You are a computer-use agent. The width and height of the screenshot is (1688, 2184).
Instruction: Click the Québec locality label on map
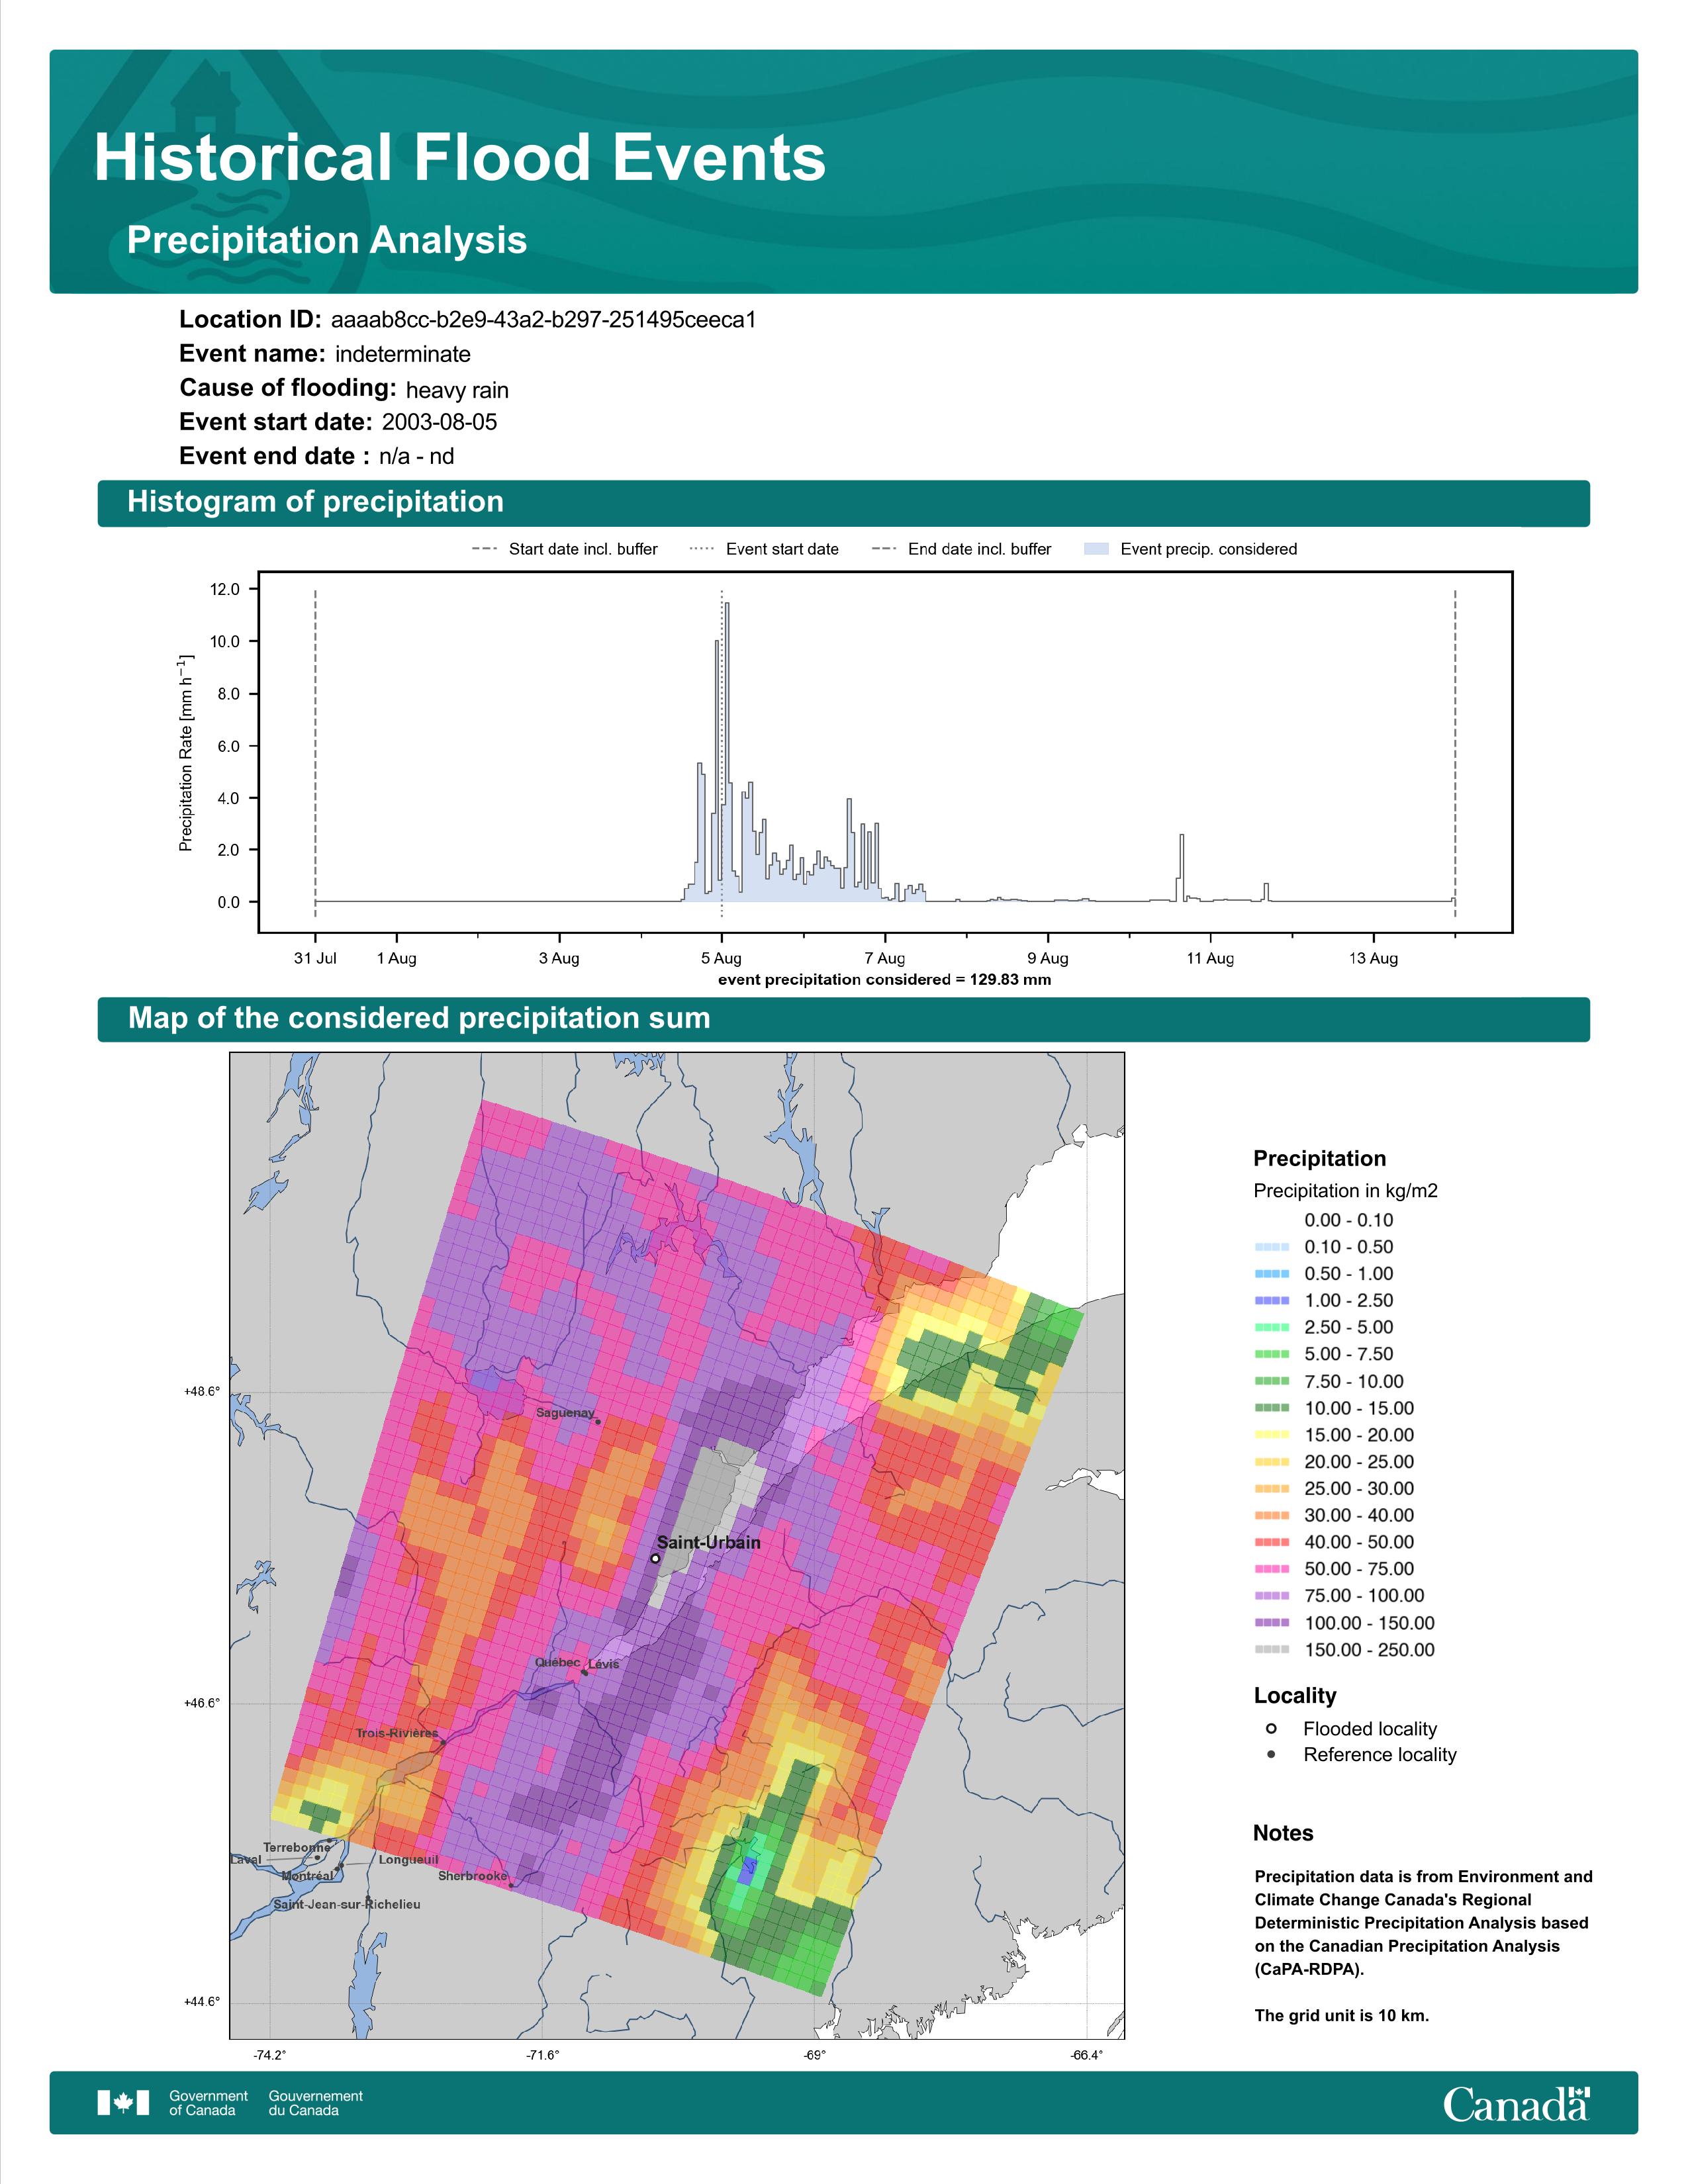[557, 1662]
